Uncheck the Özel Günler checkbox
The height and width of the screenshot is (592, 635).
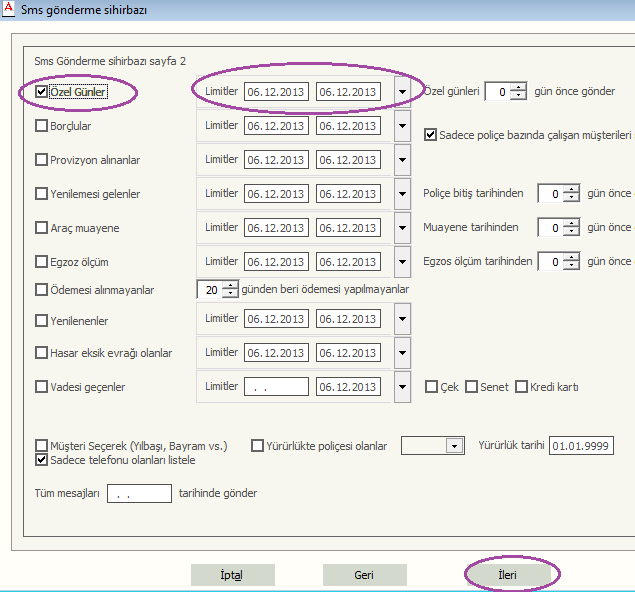click(42, 92)
